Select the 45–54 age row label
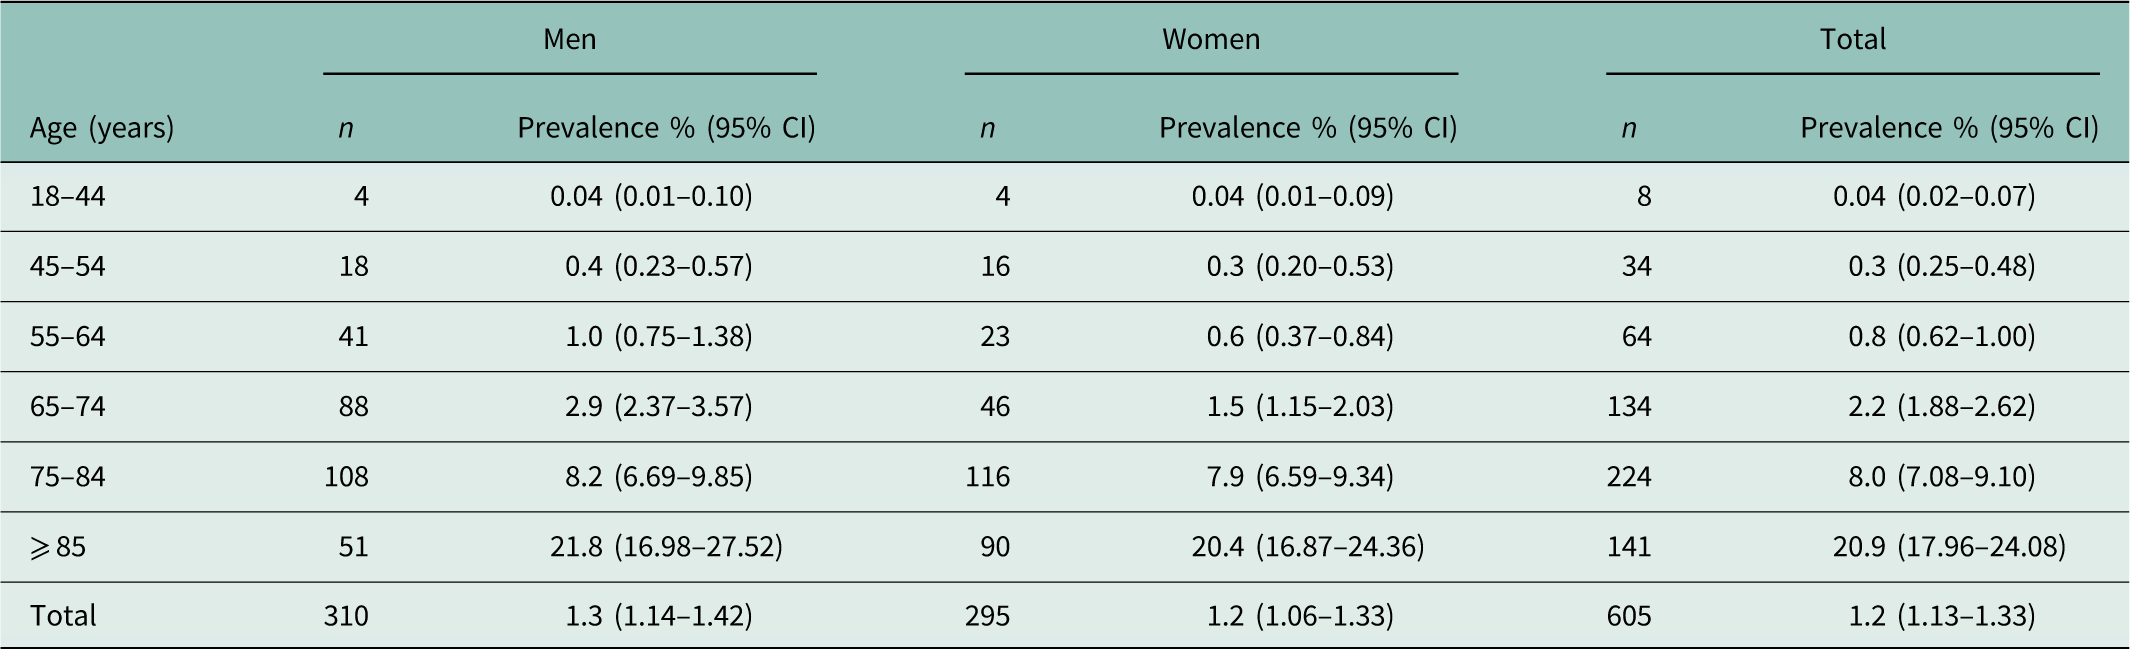The width and height of the screenshot is (2130, 649). coord(68,266)
